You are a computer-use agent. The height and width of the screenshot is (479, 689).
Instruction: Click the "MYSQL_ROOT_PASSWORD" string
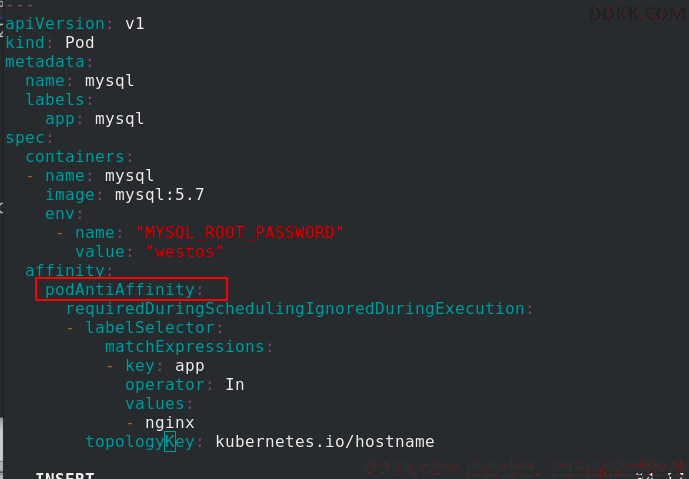239,232
